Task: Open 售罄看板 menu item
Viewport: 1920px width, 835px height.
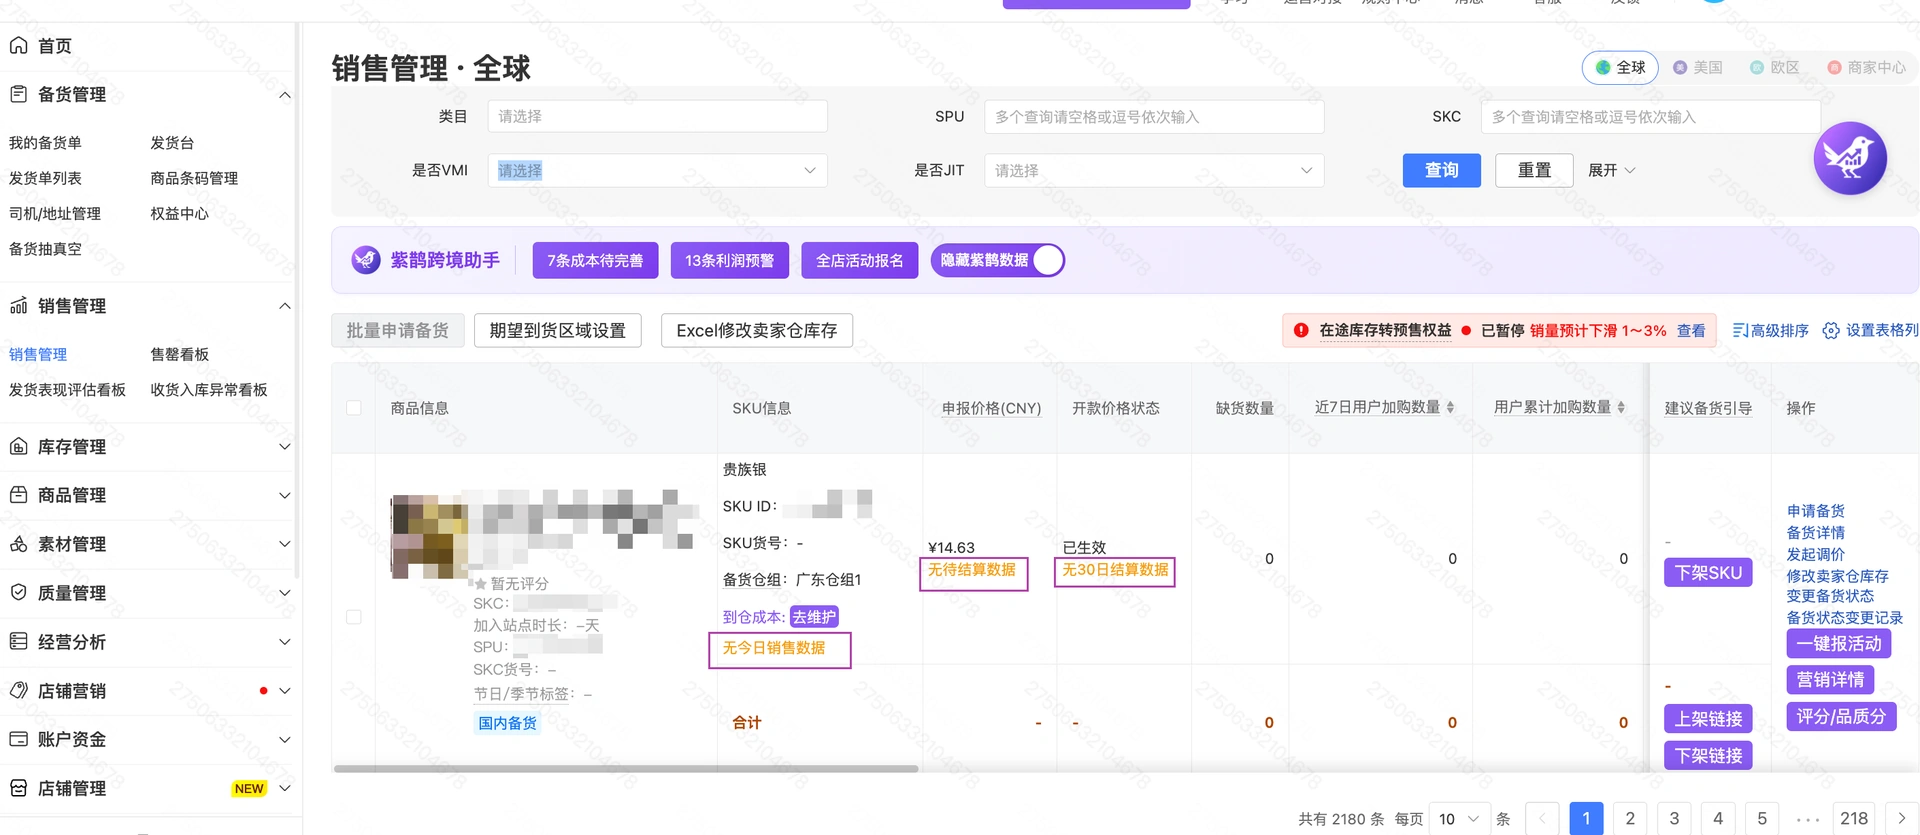Action: pyautogui.click(x=180, y=354)
